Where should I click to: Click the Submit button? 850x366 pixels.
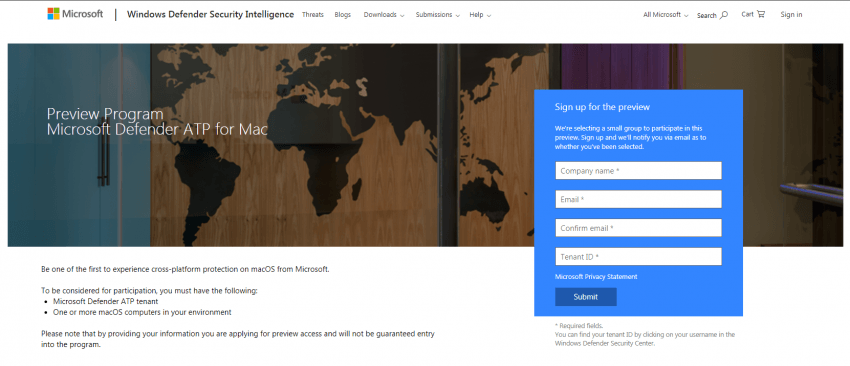coord(585,297)
